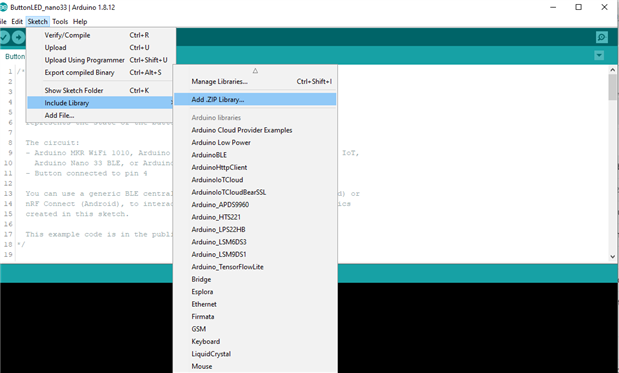
Task: Include the Keyboard library
Action: [x=255, y=341]
